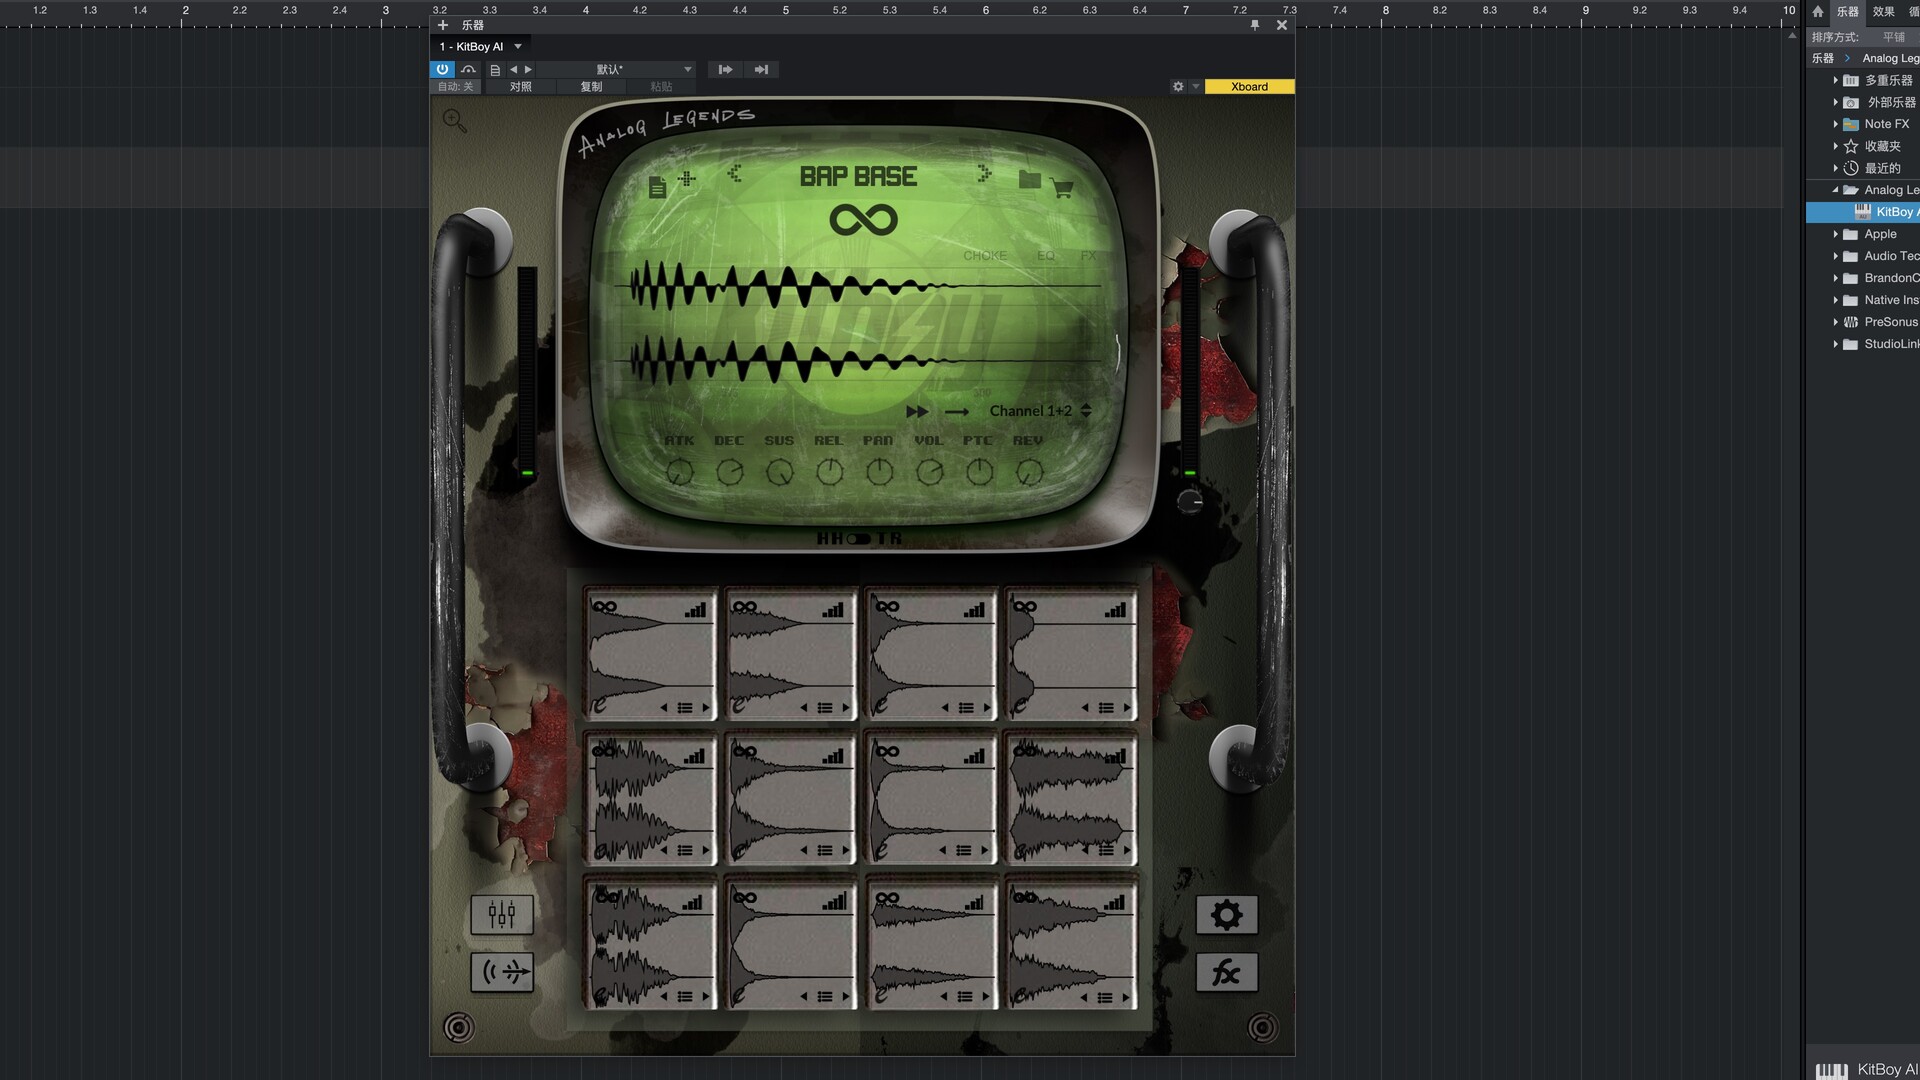
Task: Open the sample list icon on the top-left pad
Action: tap(685, 708)
